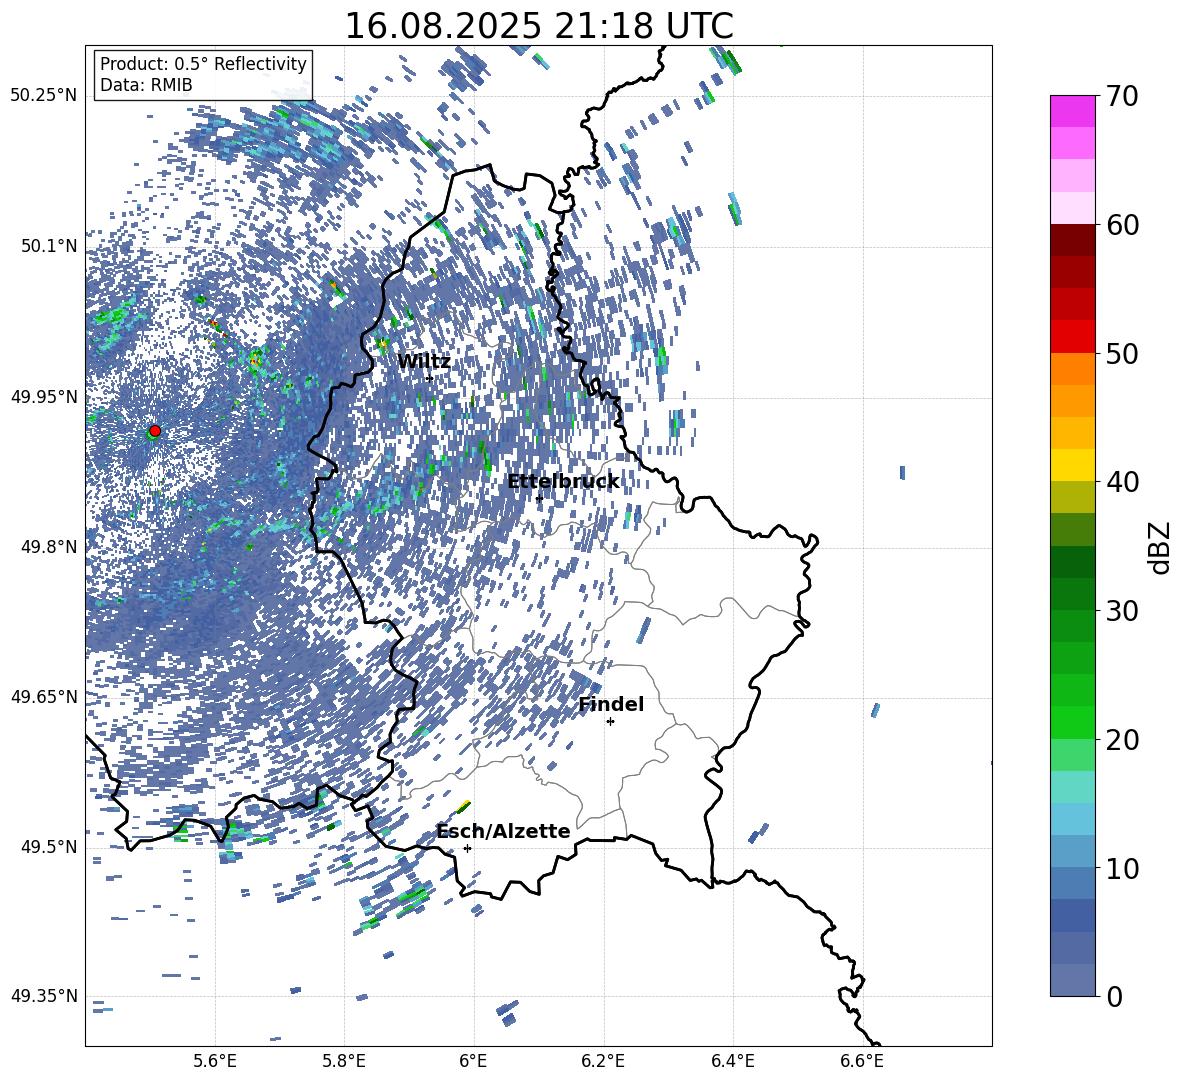The height and width of the screenshot is (1081, 1184).
Task: Click the 30 tick on colorbar
Action: click(1122, 611)
